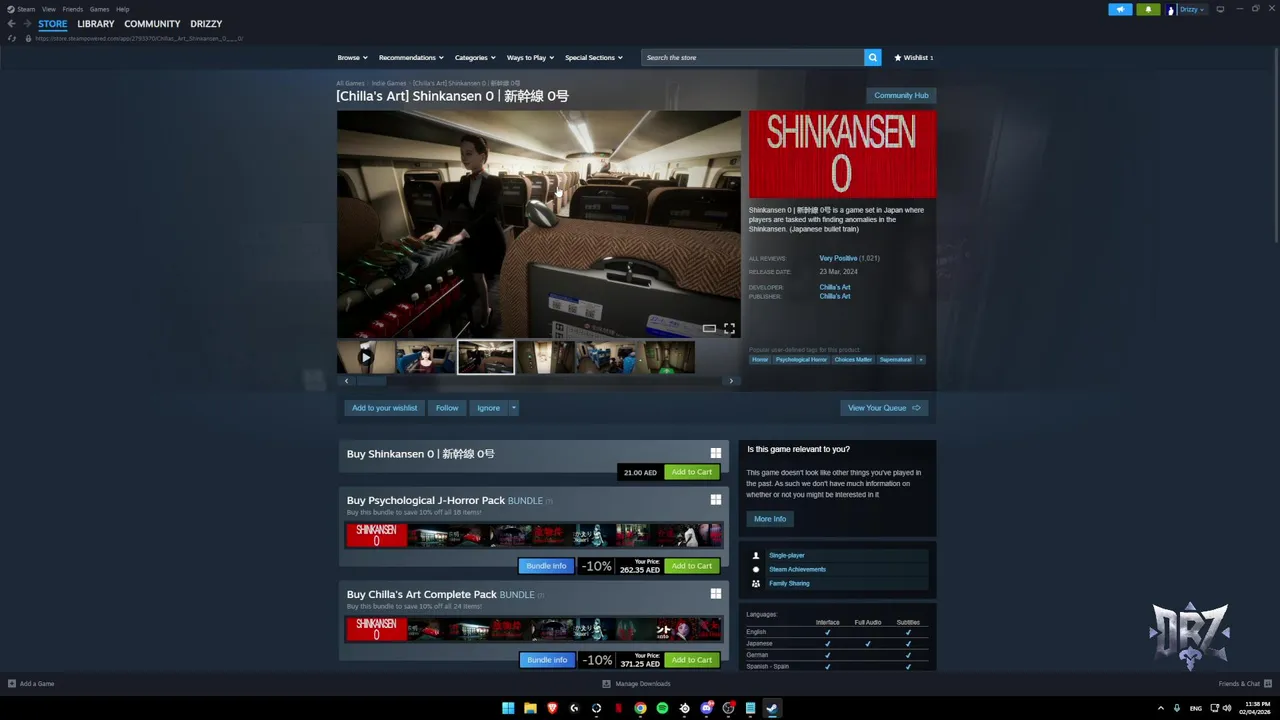
Task: Open Wishlist link in store header
Action: (x=914, y=58)
